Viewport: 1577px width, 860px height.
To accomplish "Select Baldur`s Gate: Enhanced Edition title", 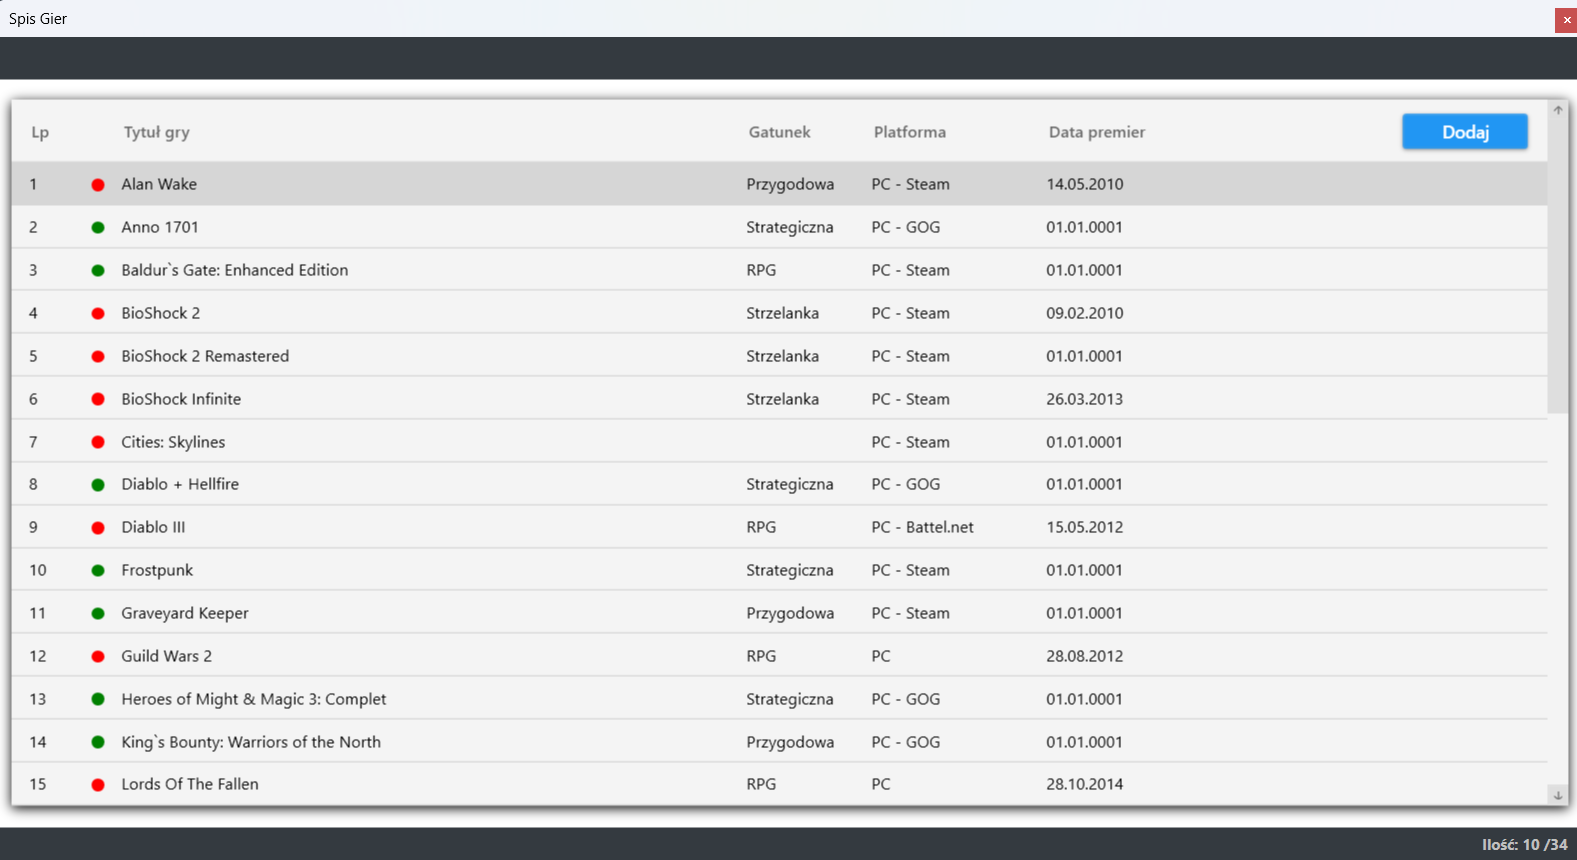I will [235, 270].
